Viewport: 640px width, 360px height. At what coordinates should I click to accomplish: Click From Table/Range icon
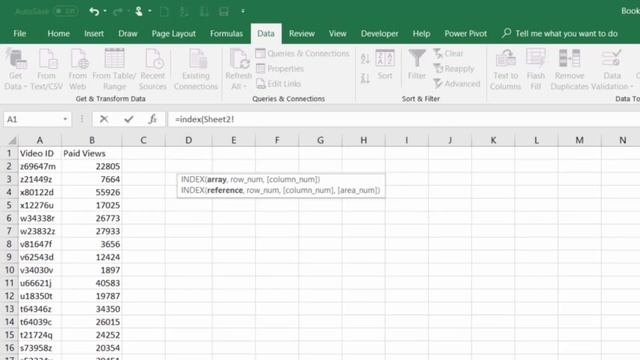114,69
